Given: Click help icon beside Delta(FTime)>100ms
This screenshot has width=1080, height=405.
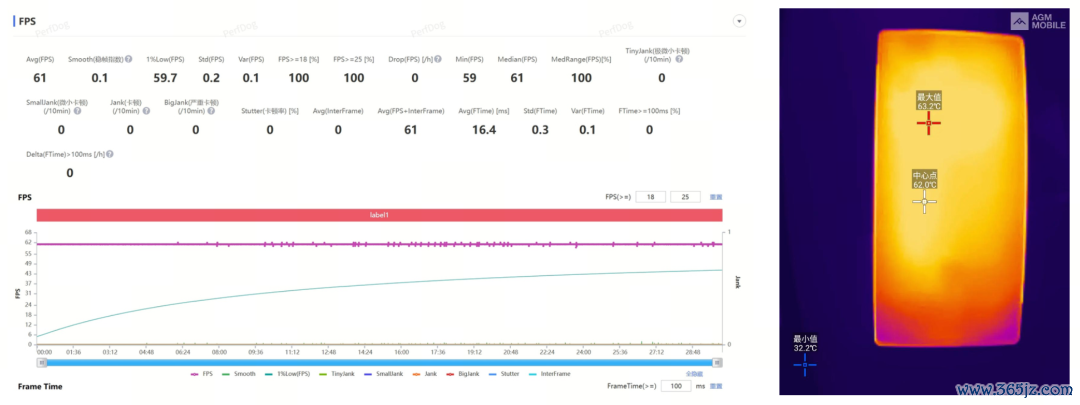Looking at the screenshot, I should [110, 154].
